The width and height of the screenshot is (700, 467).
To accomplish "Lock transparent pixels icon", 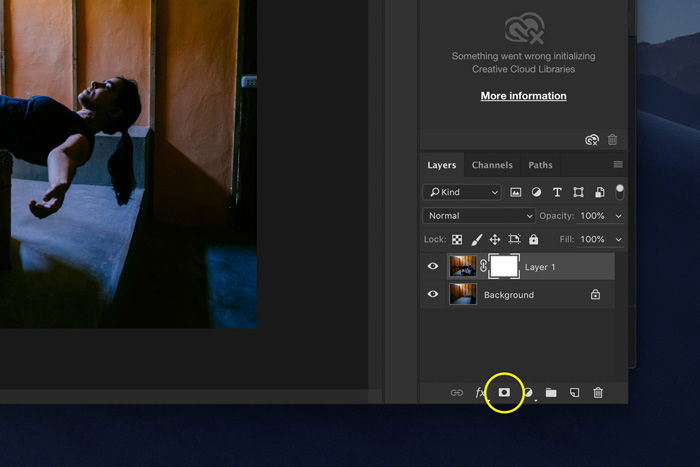I will [x=457, y=240].
